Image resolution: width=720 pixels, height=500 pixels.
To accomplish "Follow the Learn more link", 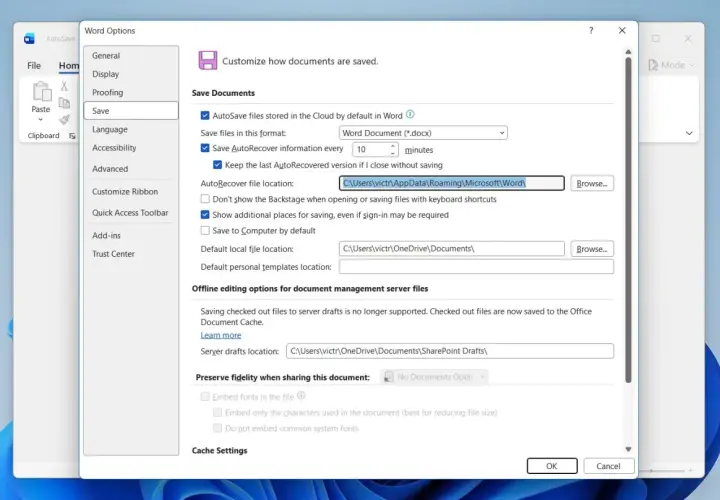I will pyautogui.click(x=221, y=335).
